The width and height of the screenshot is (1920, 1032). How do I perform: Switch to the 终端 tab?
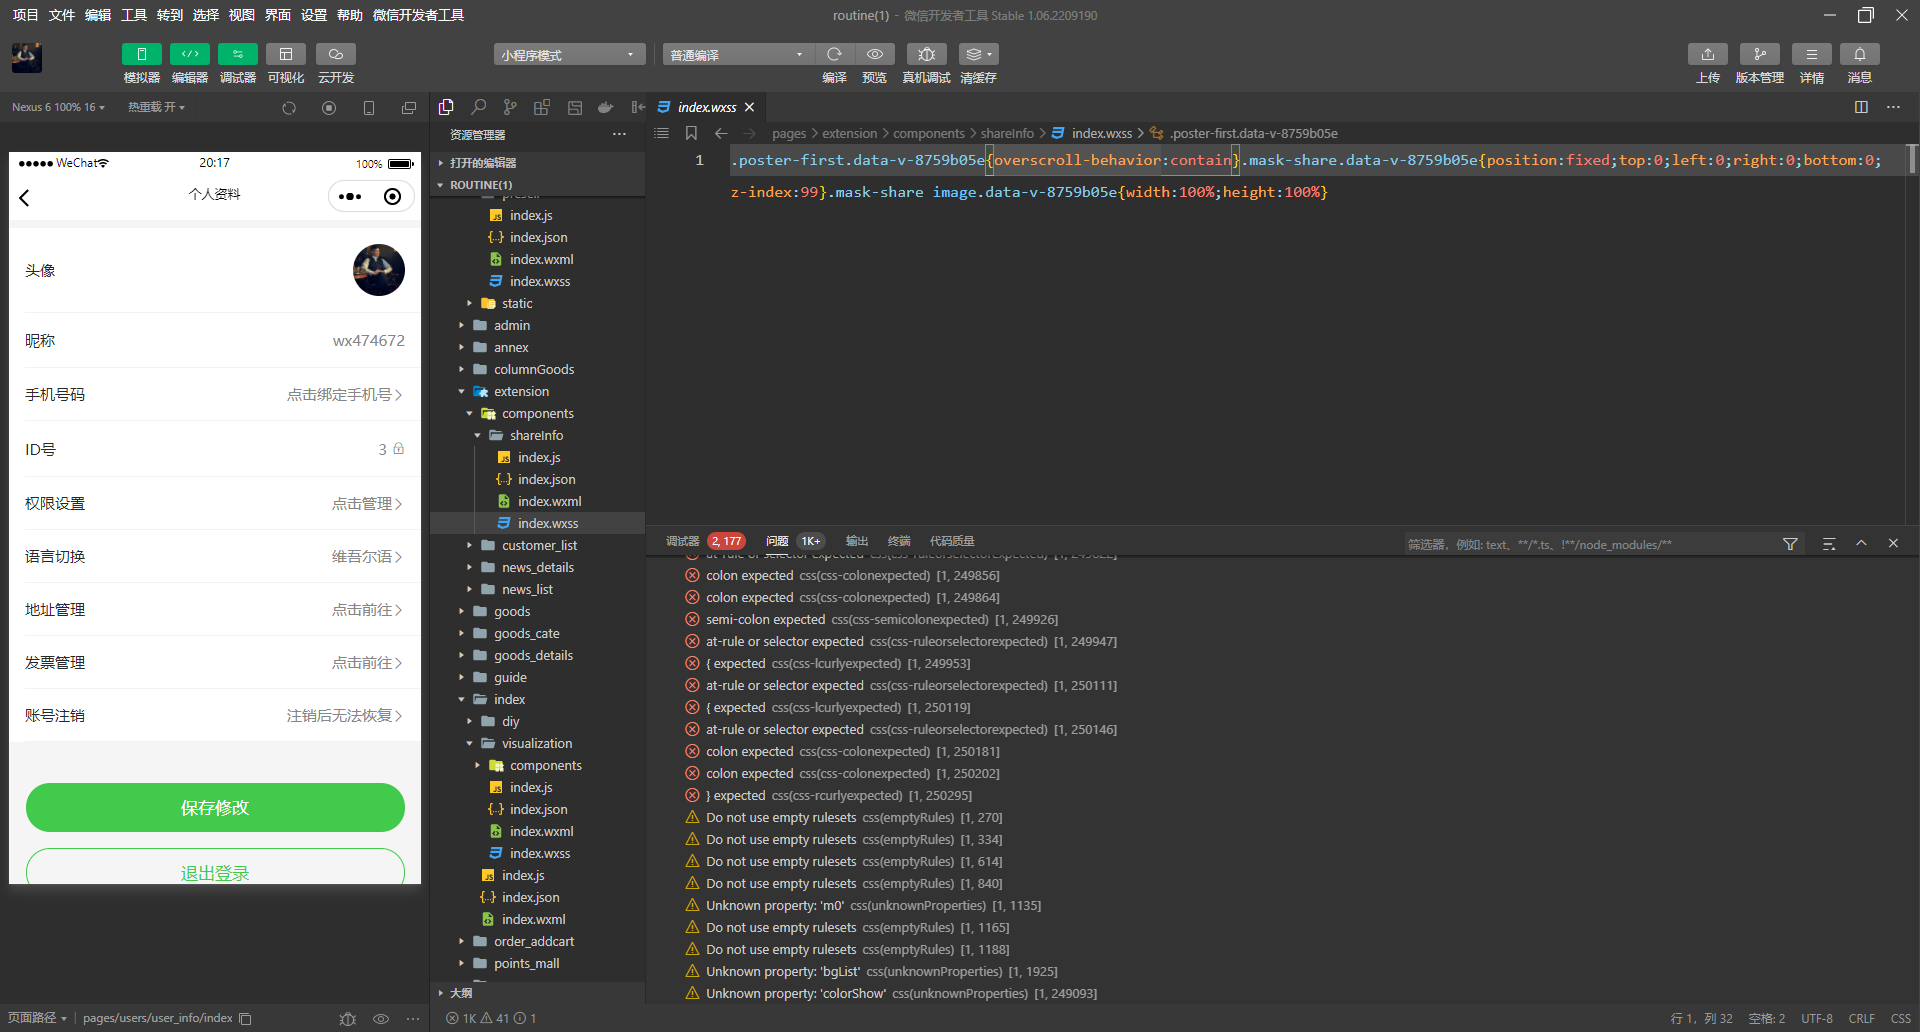coord(899,541)
